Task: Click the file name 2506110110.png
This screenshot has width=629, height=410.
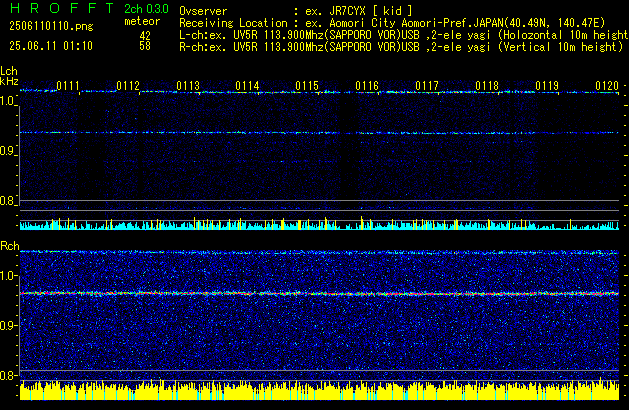Action: tap(51, 26)
